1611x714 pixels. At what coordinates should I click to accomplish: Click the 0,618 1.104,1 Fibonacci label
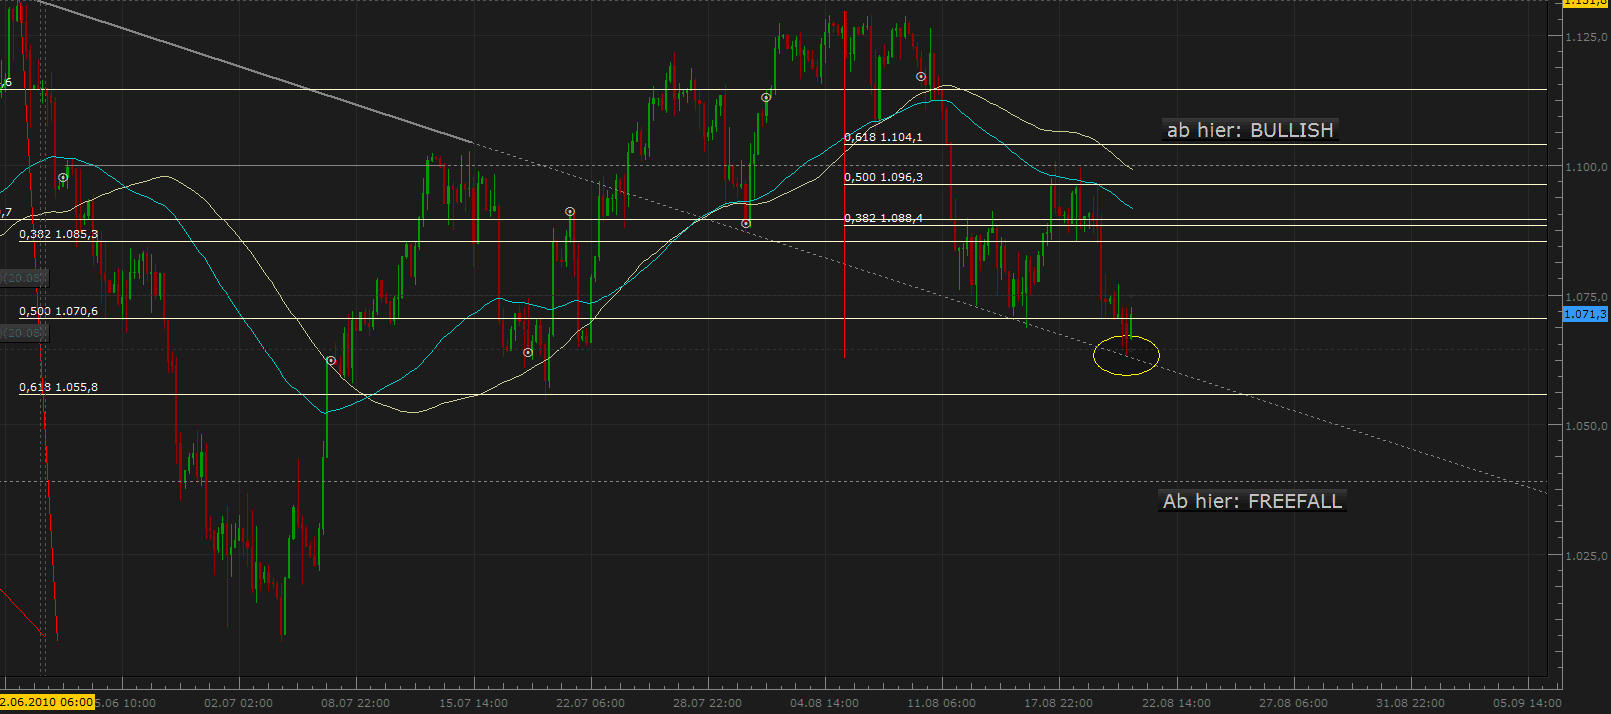(883, 137)
